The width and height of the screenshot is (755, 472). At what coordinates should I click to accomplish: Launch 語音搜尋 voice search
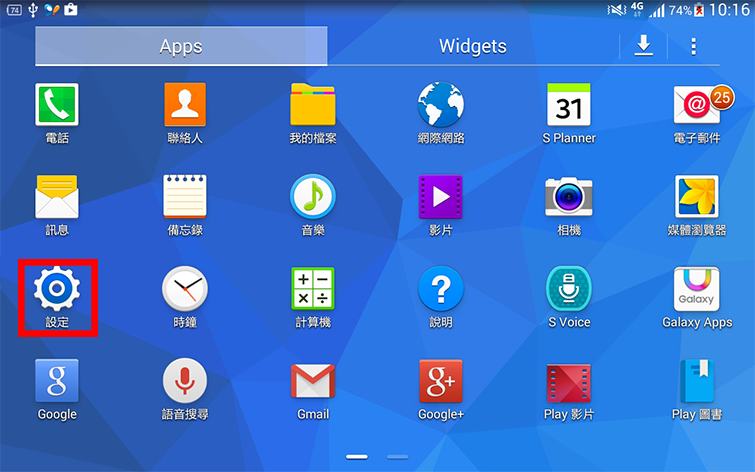(185, 380)
